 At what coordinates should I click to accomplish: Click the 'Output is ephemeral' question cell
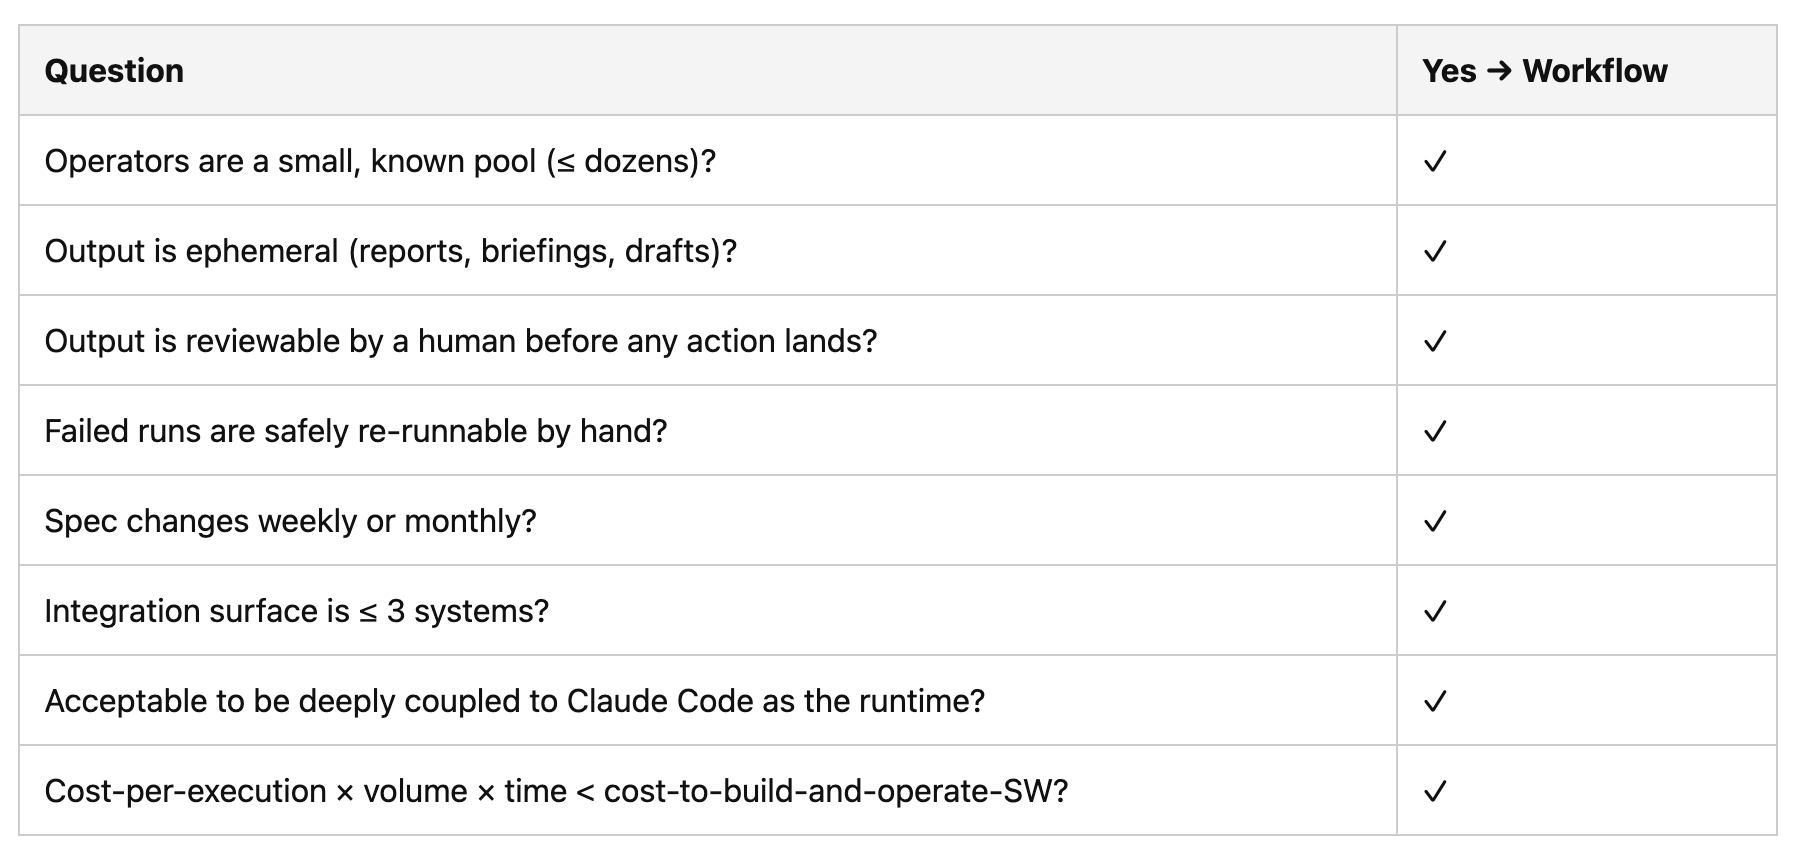point(708,251)
